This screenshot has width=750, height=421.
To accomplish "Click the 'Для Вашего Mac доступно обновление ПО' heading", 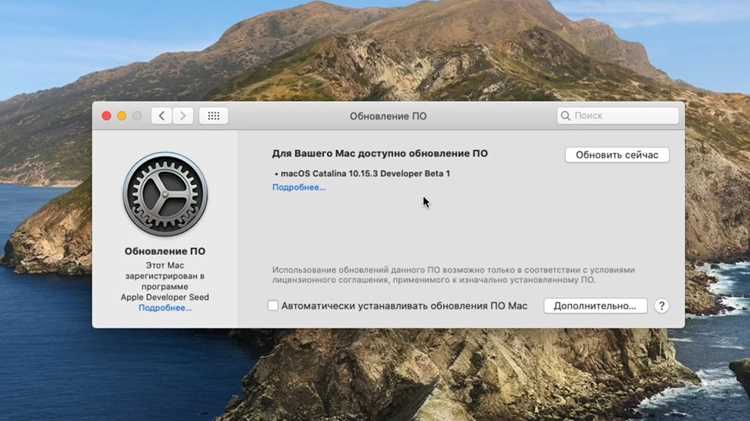I will 380,154.
